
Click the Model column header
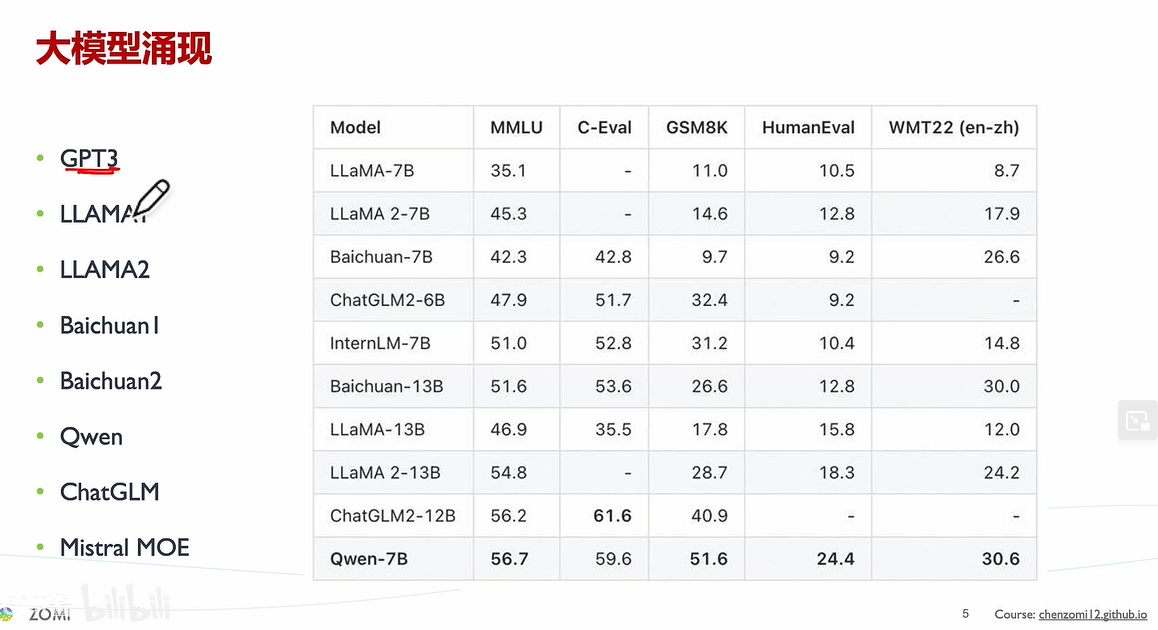355,127
